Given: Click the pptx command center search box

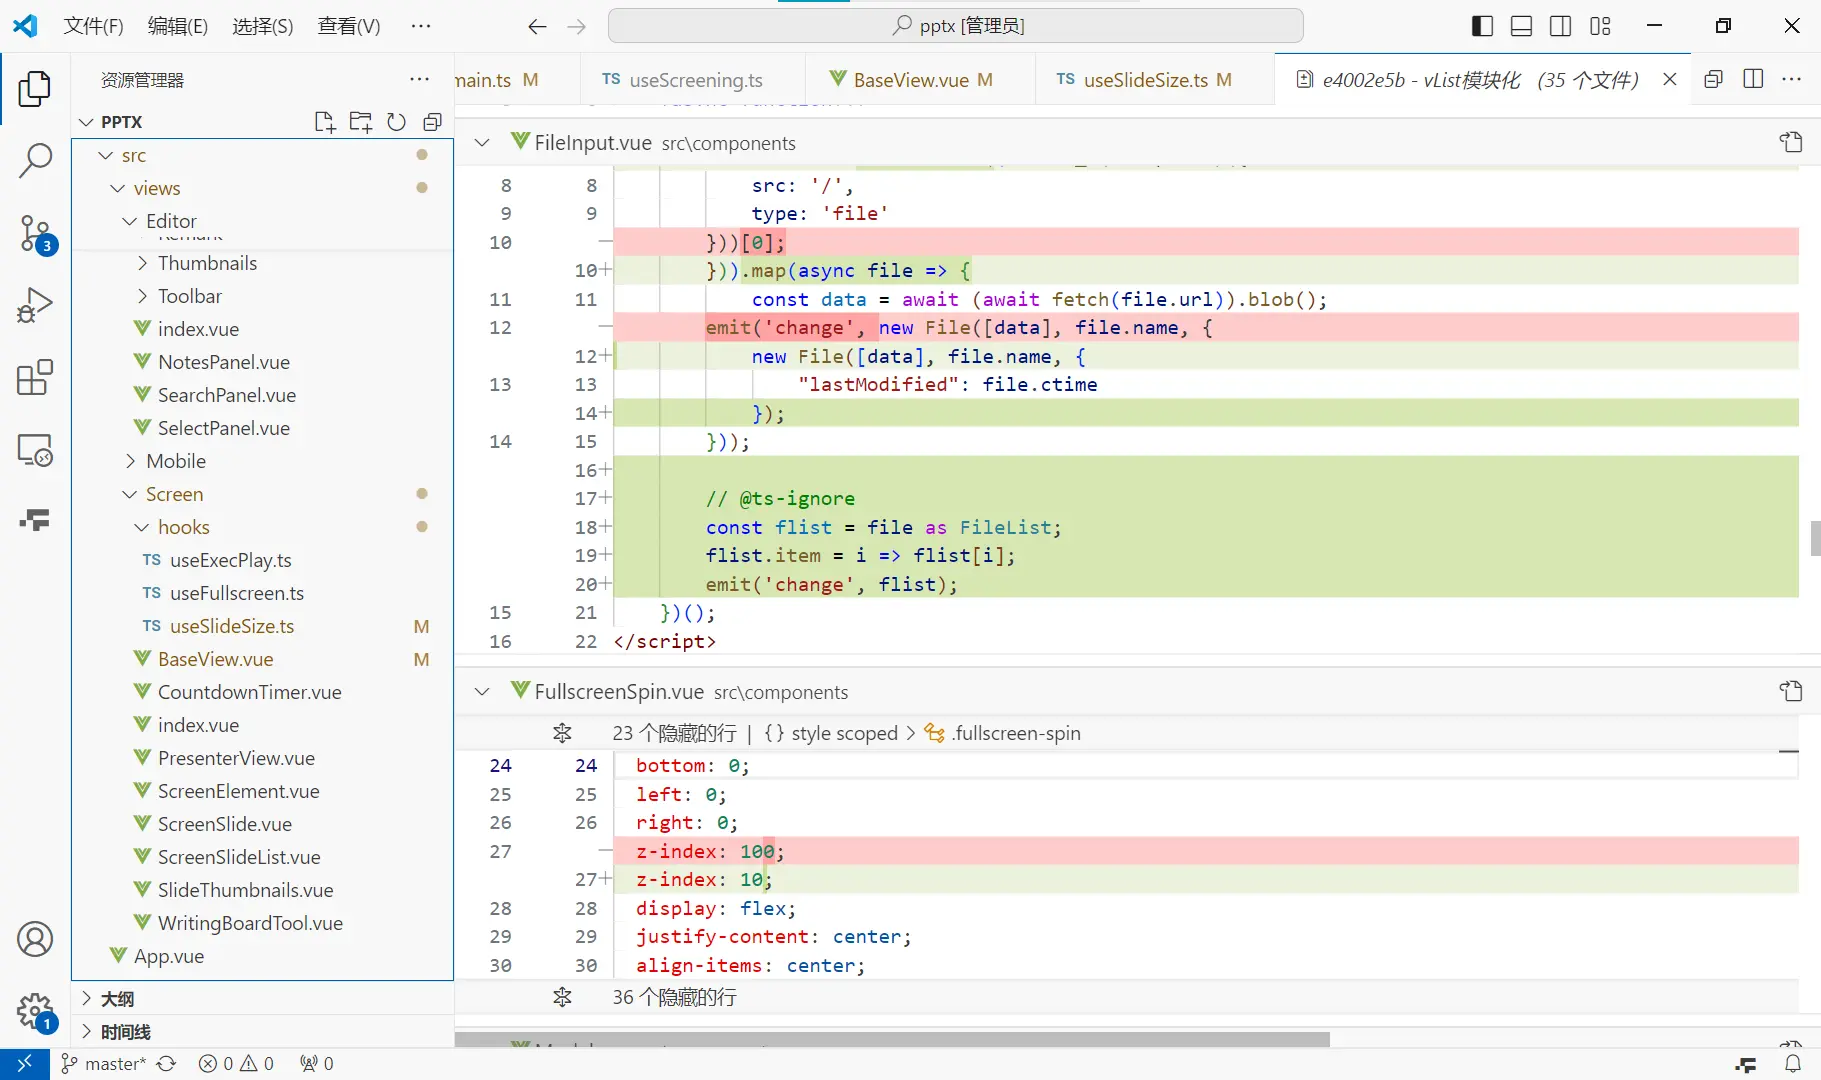Looking at the screenshot, I should tap(956, 26).
